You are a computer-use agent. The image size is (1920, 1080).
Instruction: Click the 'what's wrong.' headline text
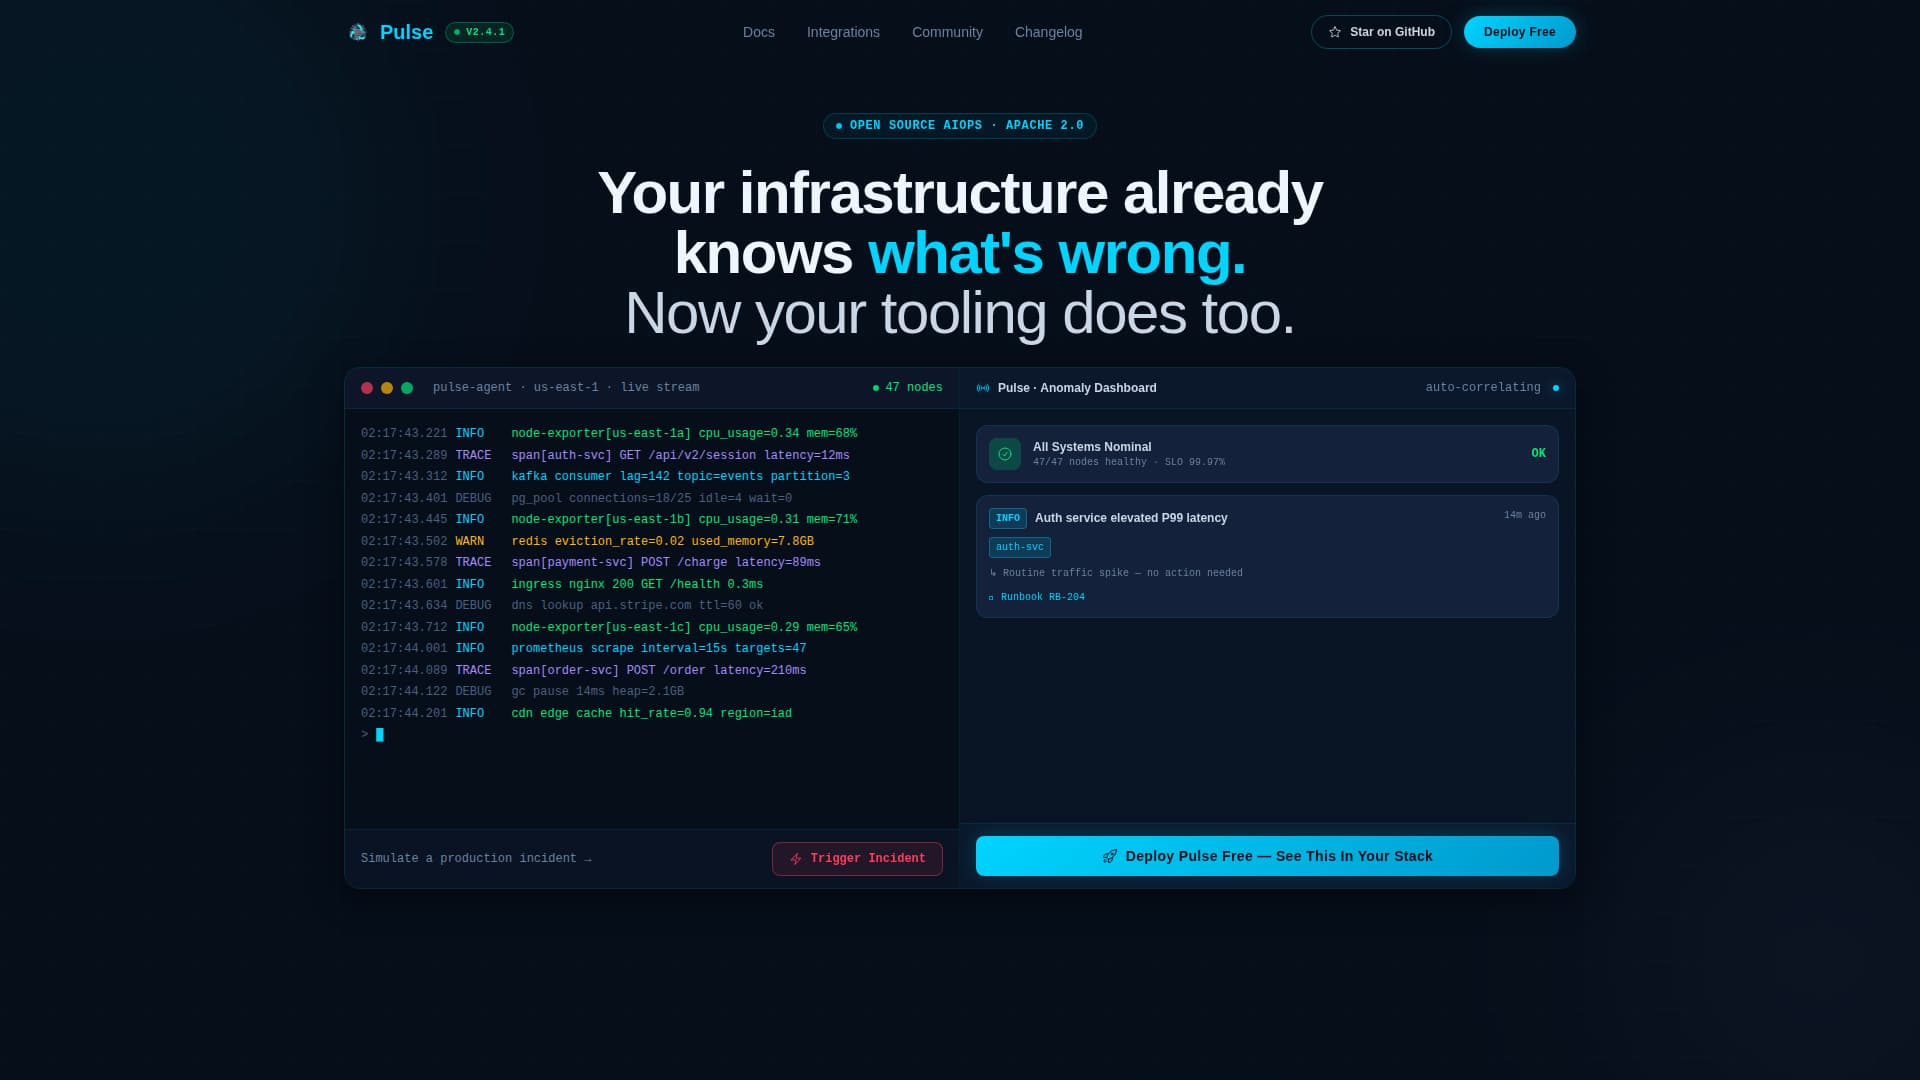tap(1057, 254)
